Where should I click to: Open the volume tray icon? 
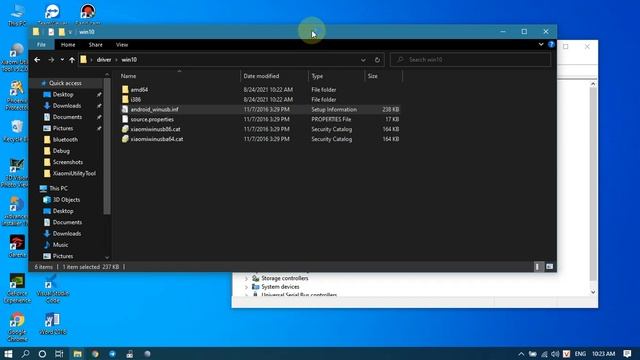click(555, 354)
